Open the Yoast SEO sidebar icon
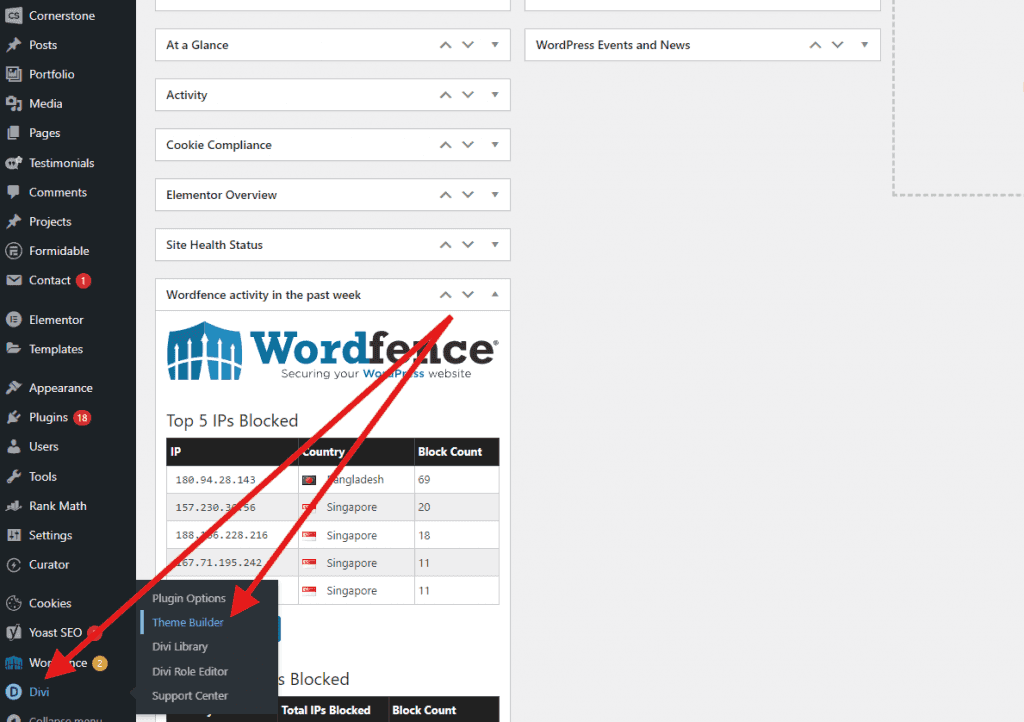 coord(14,632)
